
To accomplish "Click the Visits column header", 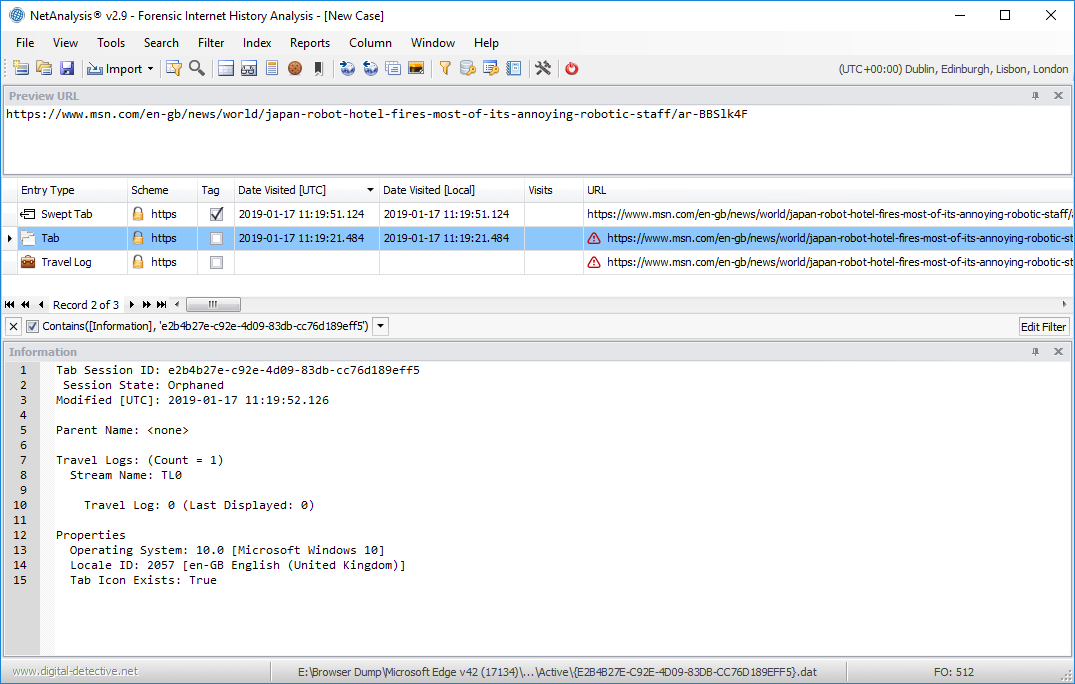I will 554,190.
